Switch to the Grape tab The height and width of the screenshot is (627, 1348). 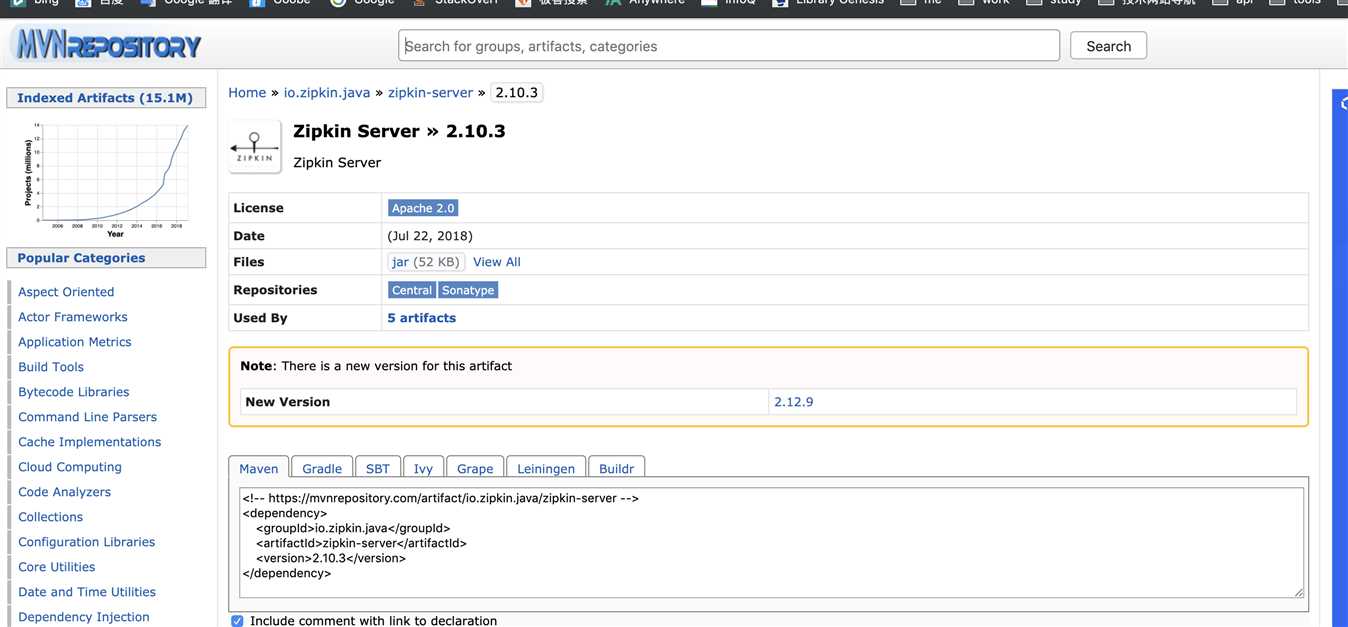click(x=475, y=468)
